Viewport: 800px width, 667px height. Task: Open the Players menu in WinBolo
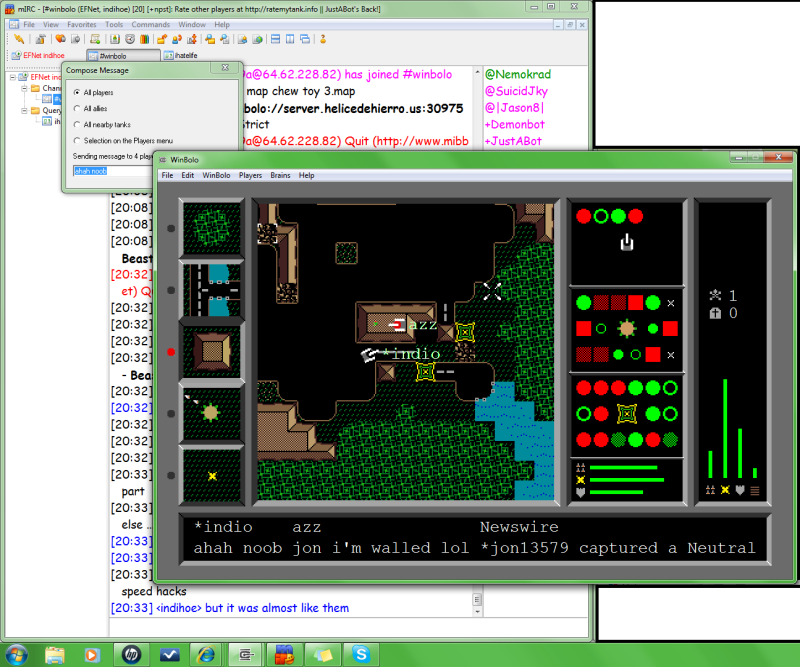click(x=250, y=175)
